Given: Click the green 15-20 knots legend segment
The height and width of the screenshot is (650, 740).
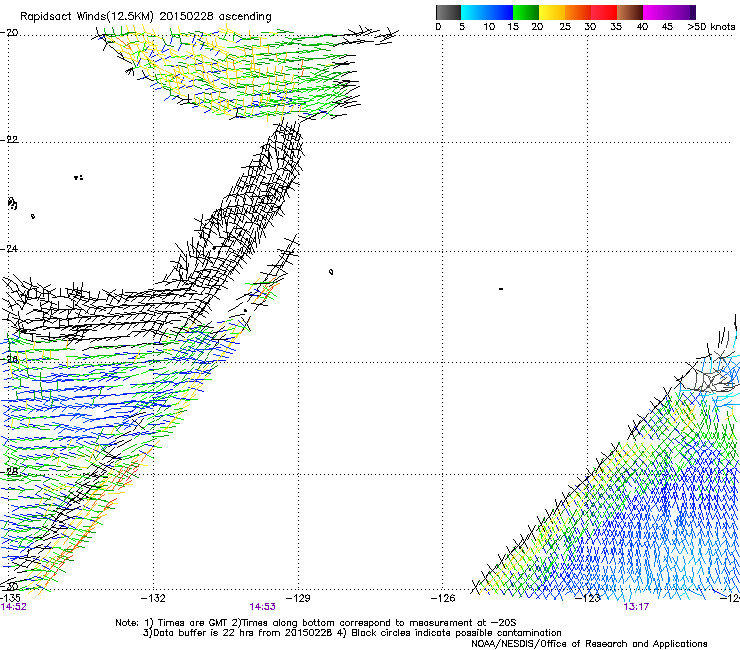Looking at the screenshot, I should tap(526, 12).
